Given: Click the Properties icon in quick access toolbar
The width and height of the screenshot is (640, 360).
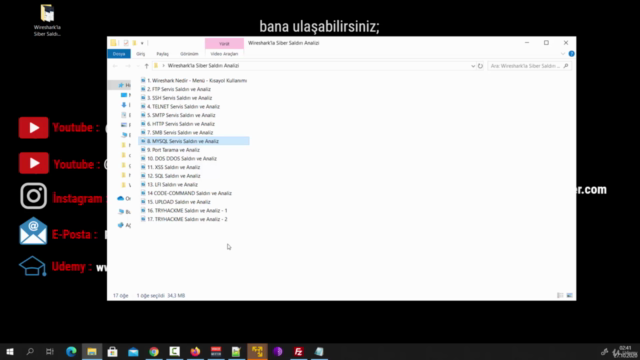Looking at the screenshot, I should point(126,43).
